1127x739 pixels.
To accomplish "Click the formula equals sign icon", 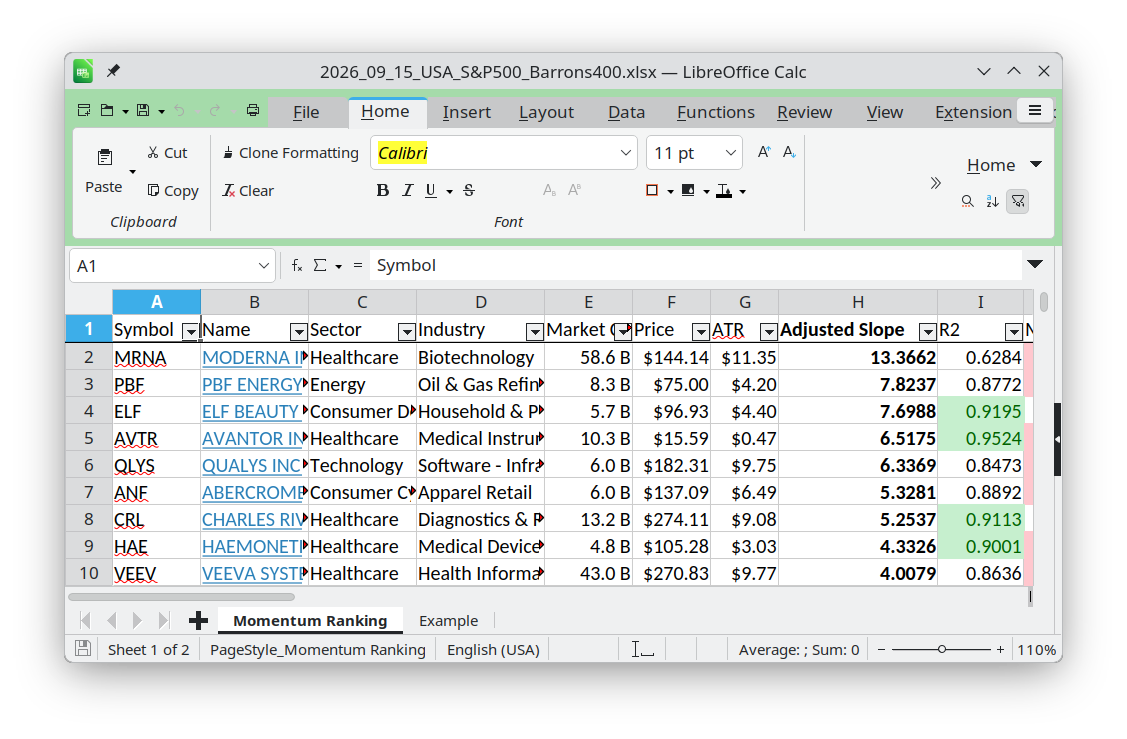I will (358, 265).
